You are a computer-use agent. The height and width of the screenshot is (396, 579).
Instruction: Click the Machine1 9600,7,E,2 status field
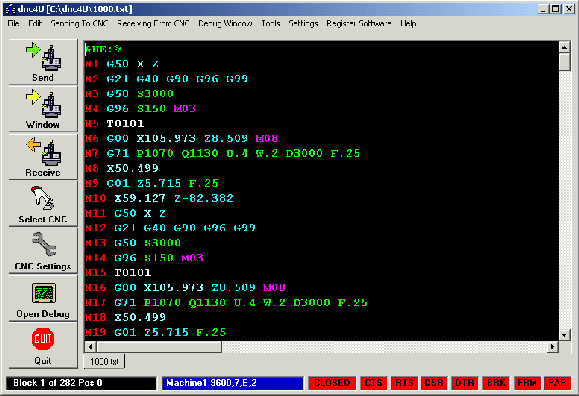pyautogui.click(x=233, y=383)
